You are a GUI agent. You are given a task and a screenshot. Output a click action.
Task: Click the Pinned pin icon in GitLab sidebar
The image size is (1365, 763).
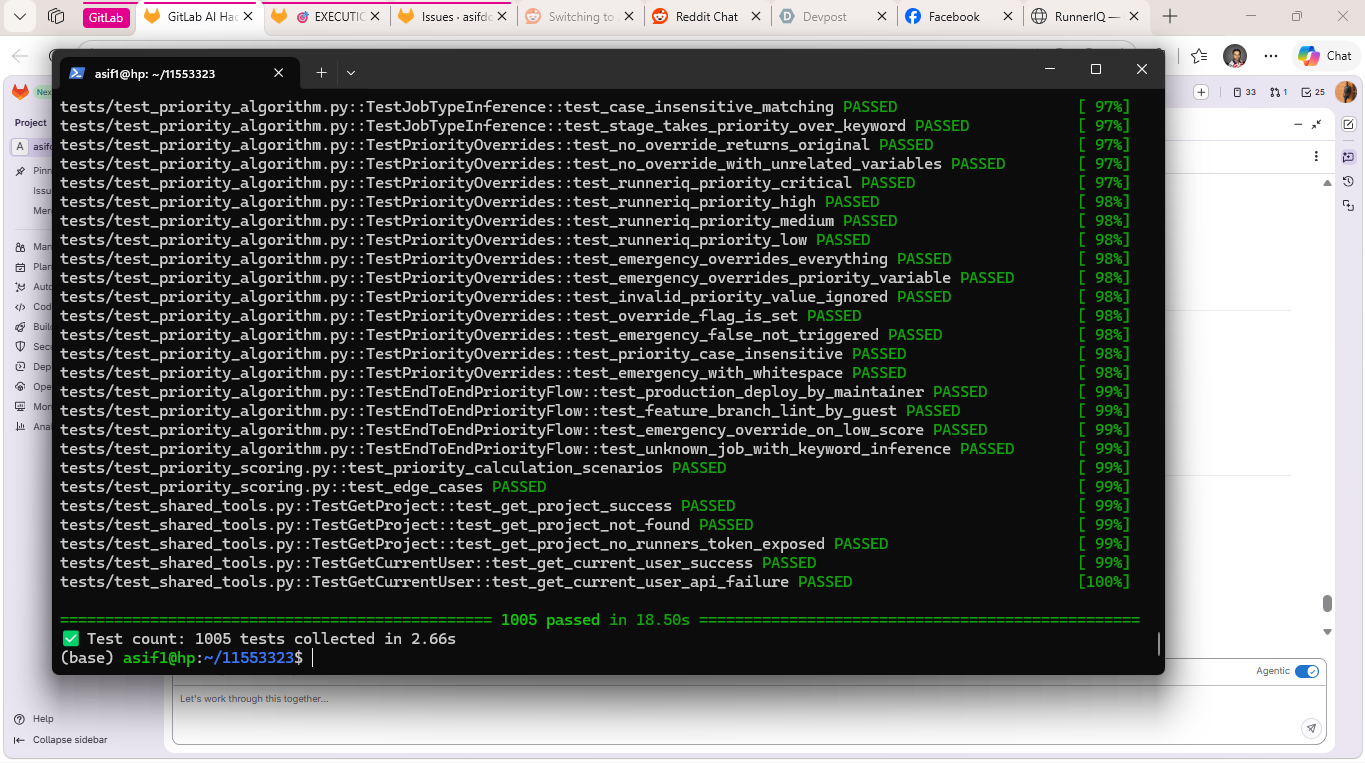[21, 171]
